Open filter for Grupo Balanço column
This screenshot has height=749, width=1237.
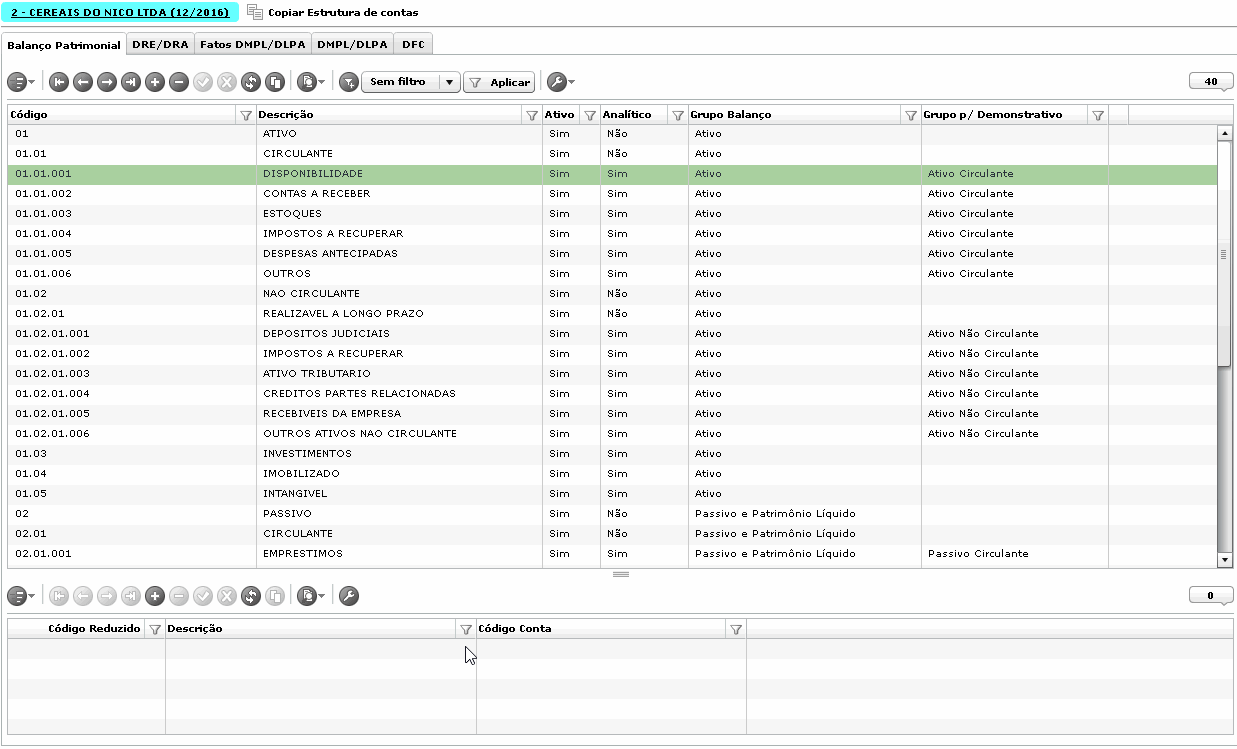911,115
